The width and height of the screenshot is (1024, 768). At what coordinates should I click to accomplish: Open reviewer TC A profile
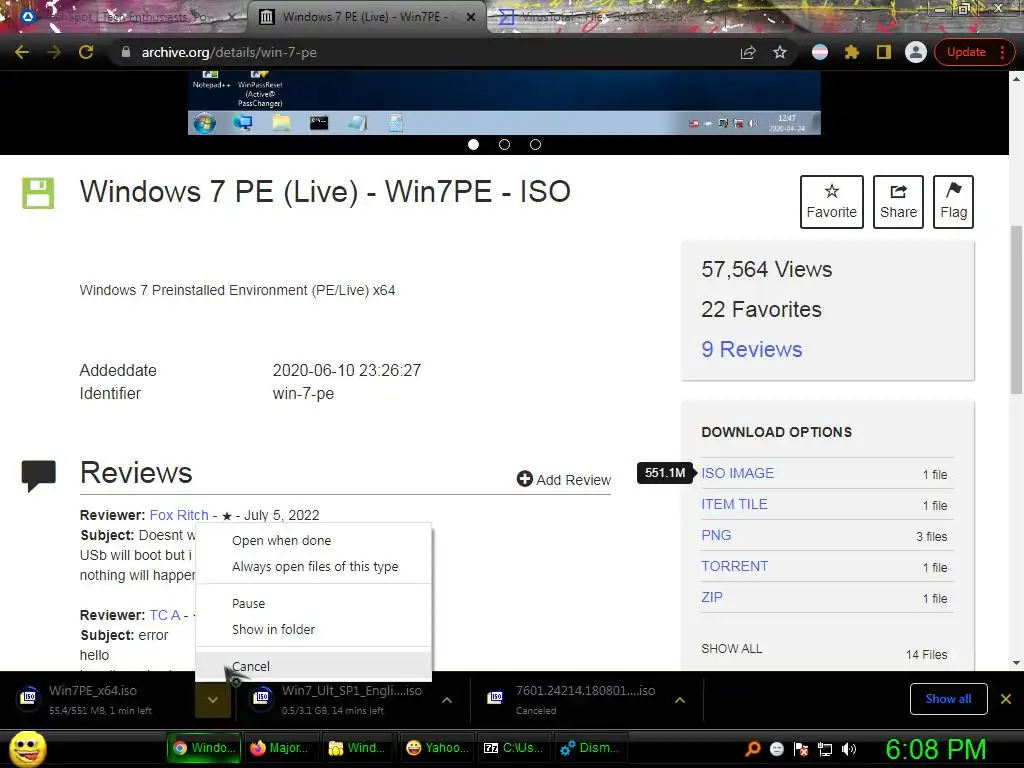click(165, 615)
